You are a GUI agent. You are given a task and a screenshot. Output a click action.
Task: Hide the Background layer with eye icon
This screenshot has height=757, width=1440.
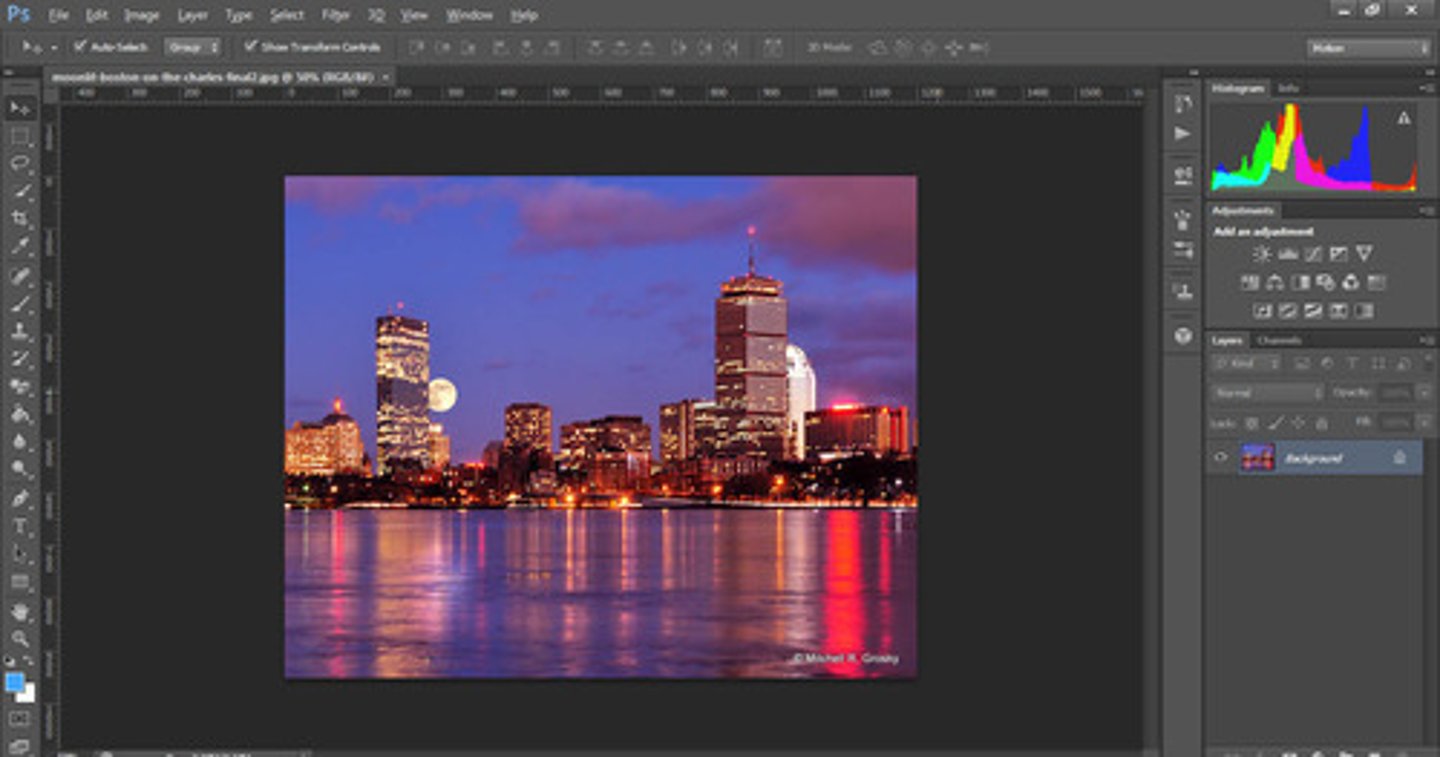[1220, 458]
